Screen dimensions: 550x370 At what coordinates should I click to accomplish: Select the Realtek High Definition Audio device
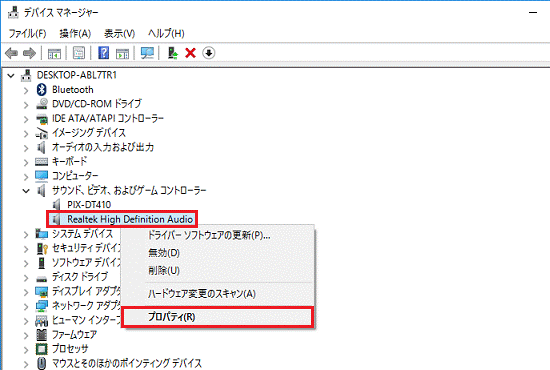click(x=130, y=220)
